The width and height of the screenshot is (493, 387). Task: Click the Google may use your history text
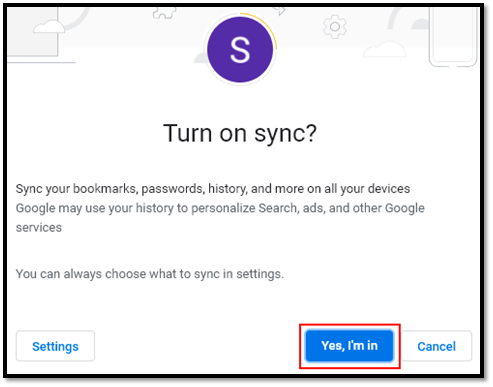(x=220, y=208)
